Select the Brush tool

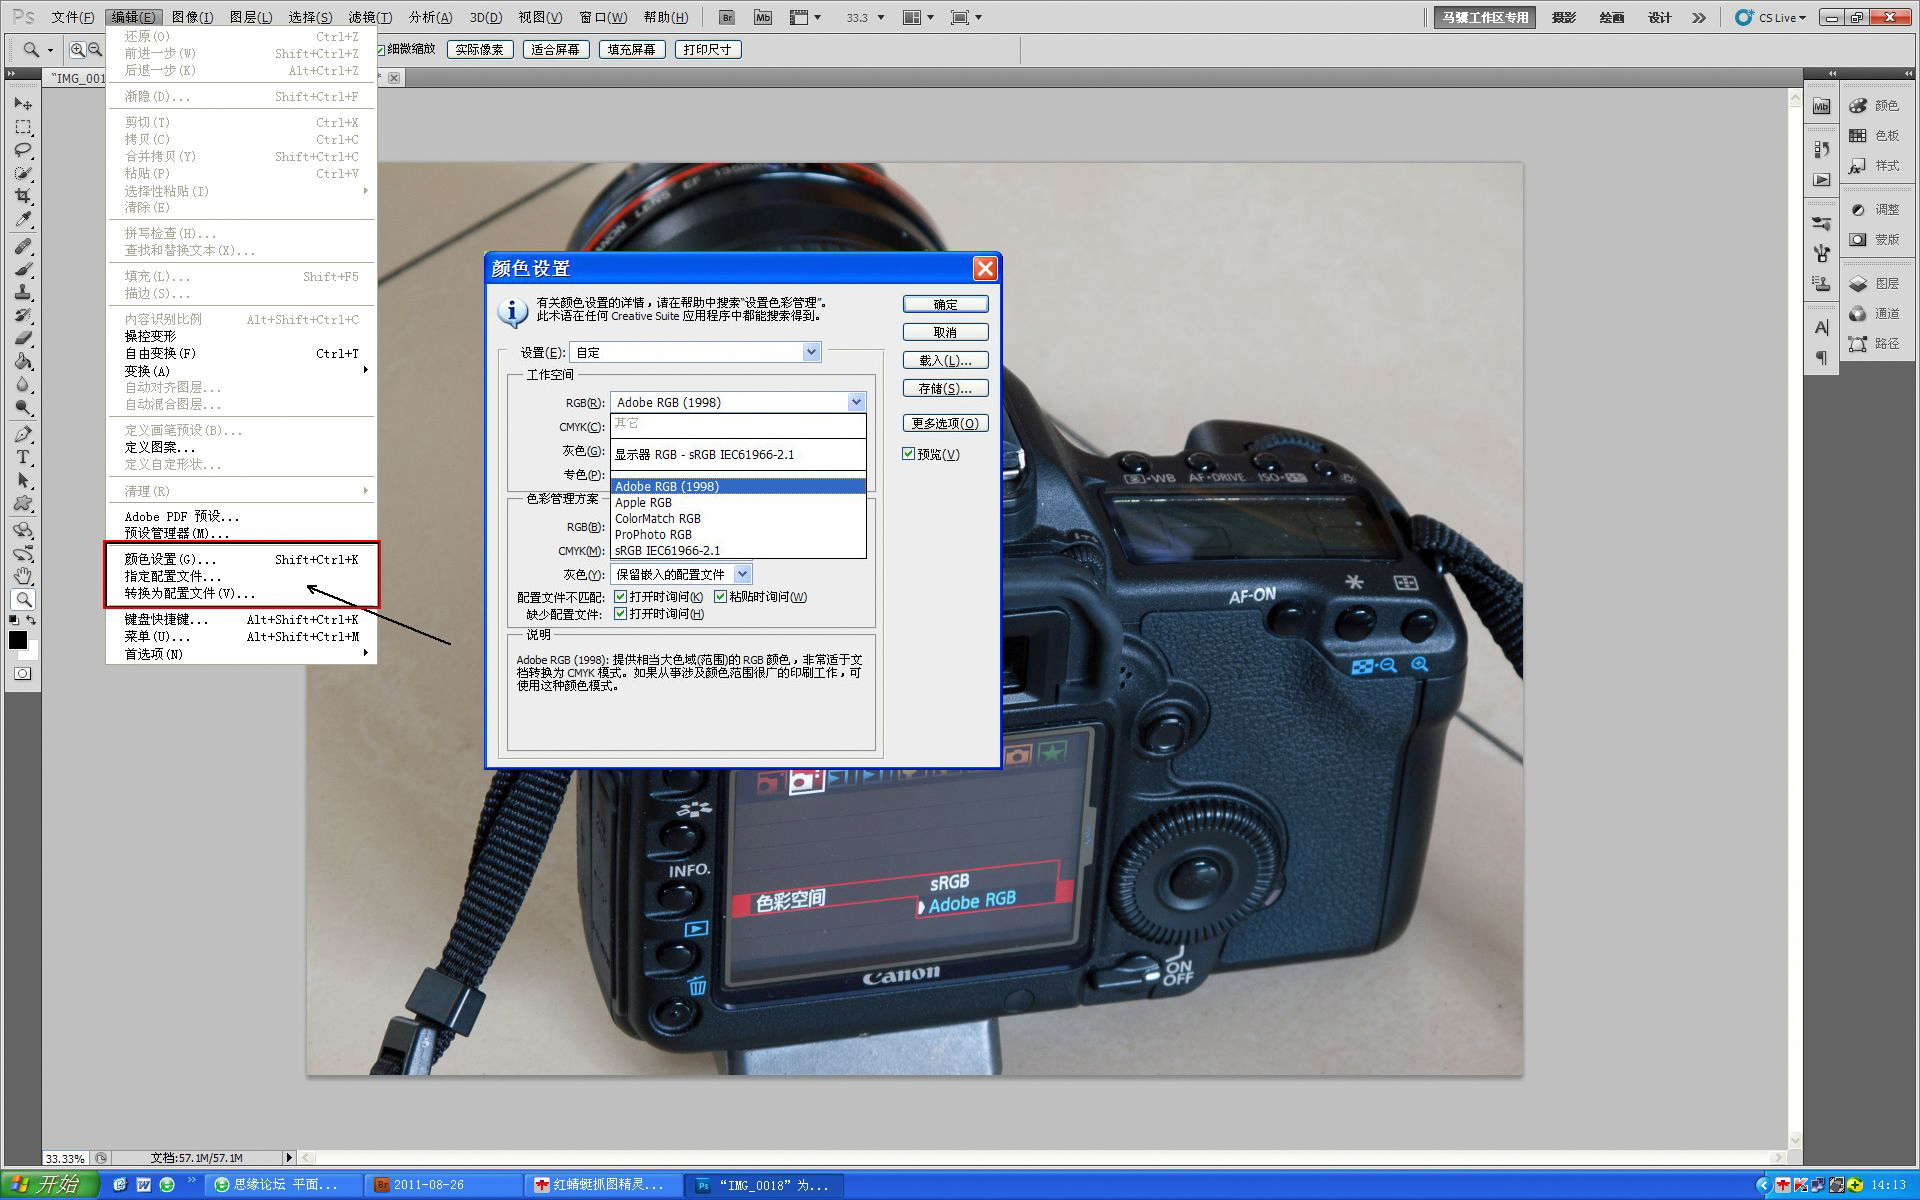[23, 269]
